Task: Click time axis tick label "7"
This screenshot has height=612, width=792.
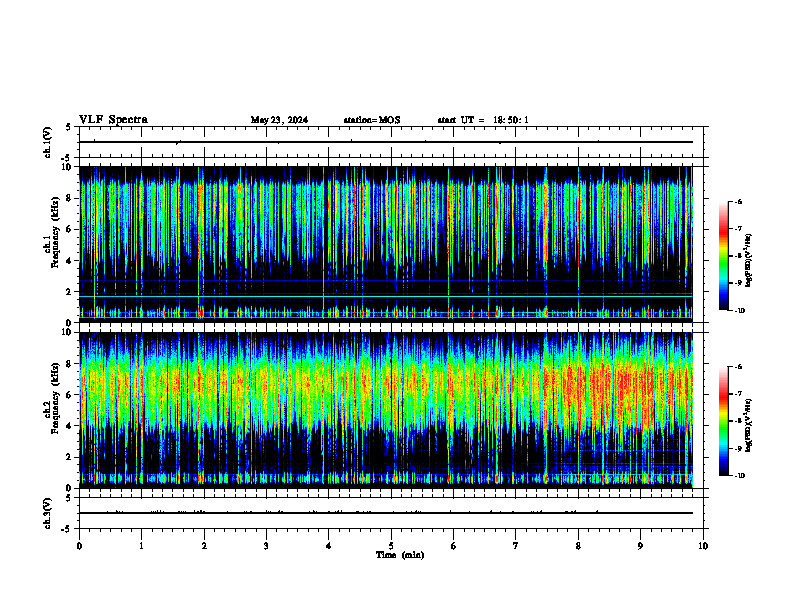Action: (516, 546)
